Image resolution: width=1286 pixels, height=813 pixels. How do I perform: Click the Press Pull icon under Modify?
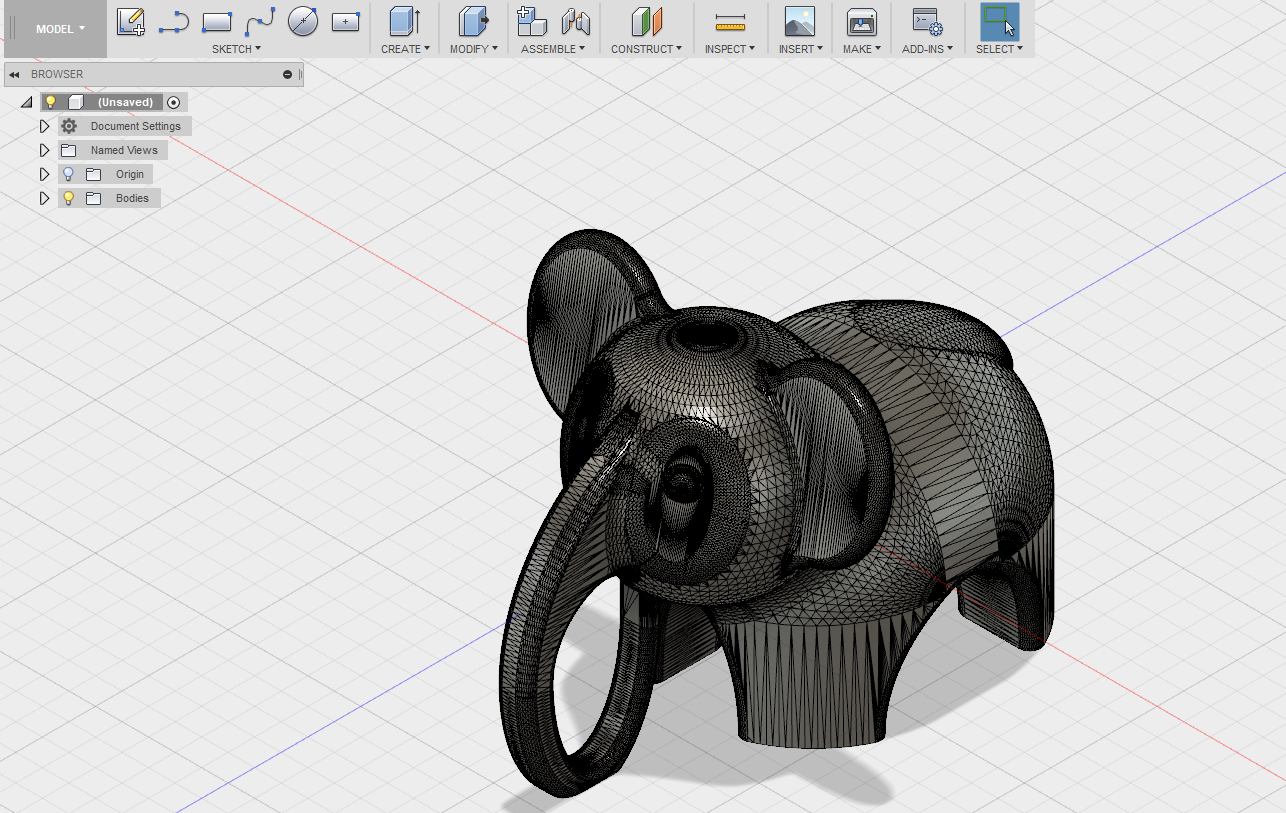coord(473,21)
